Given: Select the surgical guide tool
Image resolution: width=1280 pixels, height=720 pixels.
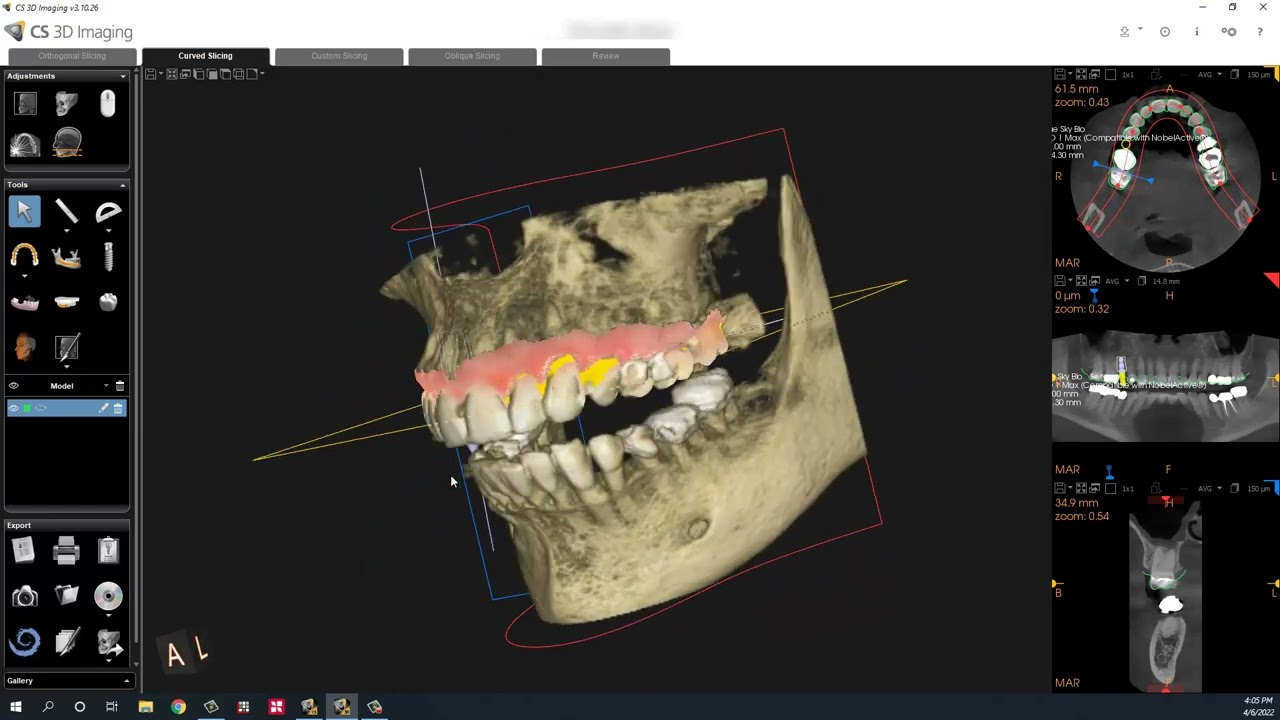Looking at the screenshot, I should pyautogui.click(x=66, y=302).
